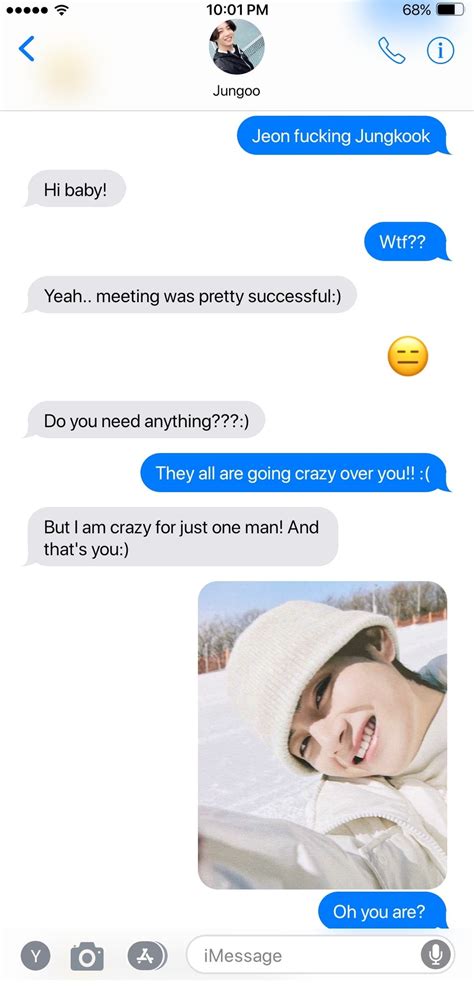474x1000 pixels.
Task: Select the "Wtf??" message bubble
Action: [407, 242]
